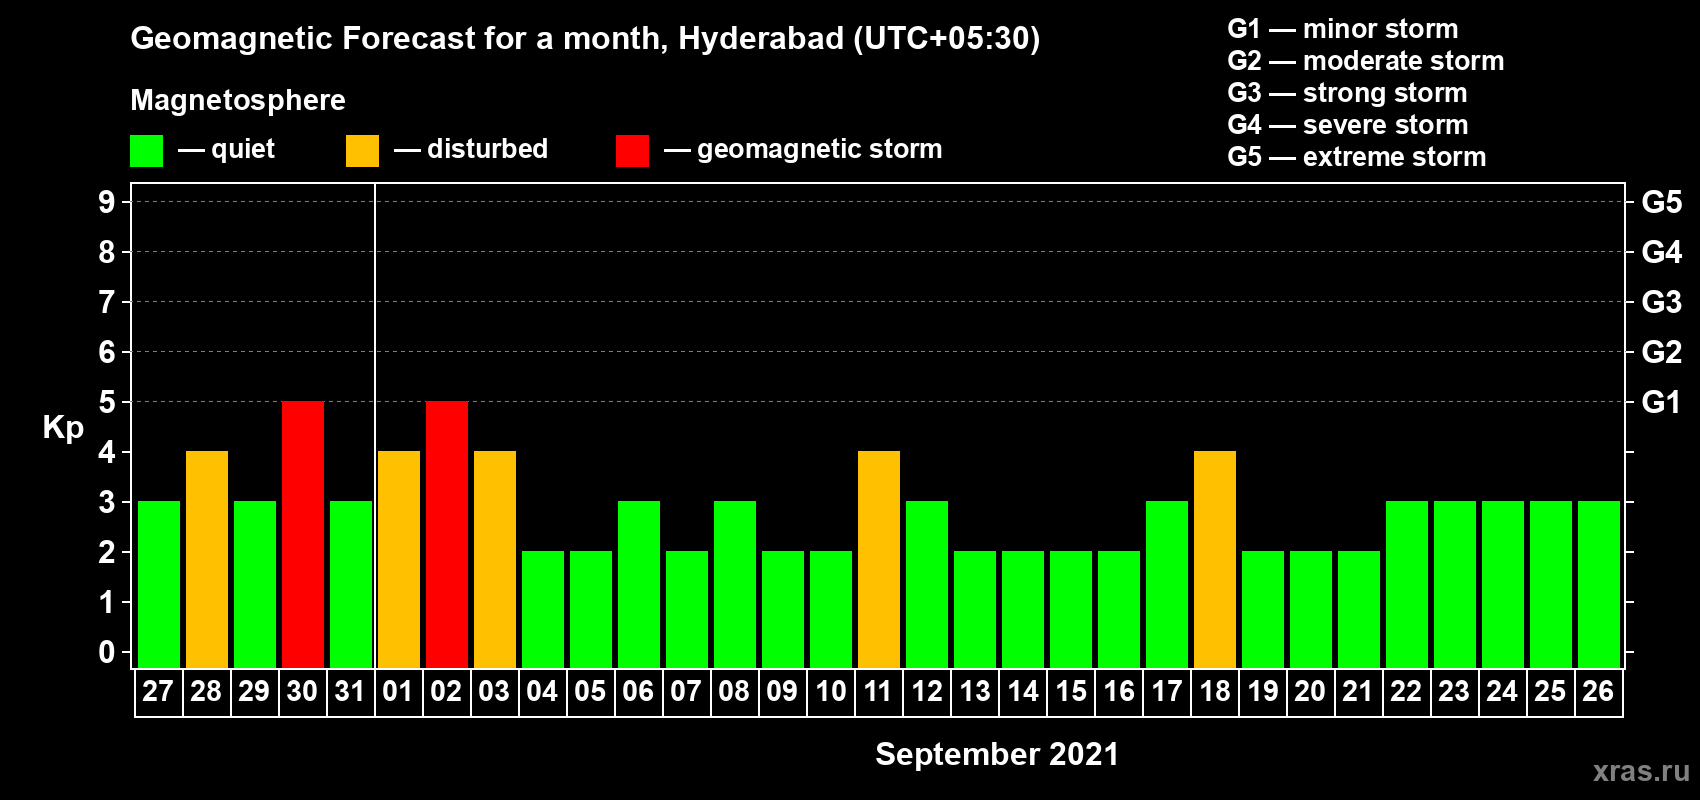
Task: Click date label 23 on the axis
Action: [x=1454, y=691]
